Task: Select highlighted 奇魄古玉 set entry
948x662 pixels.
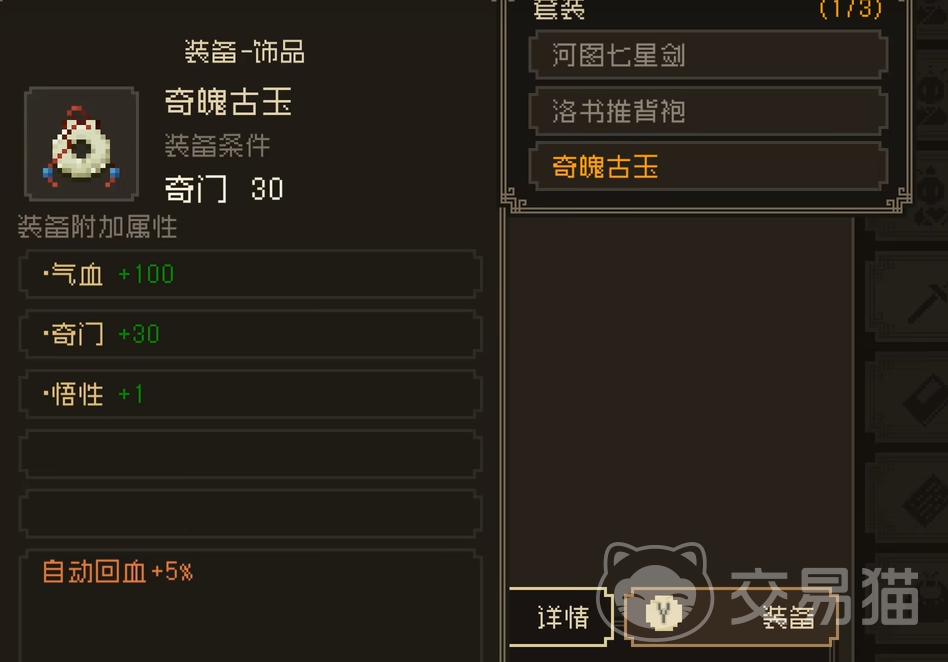Action: pos(708,167)
